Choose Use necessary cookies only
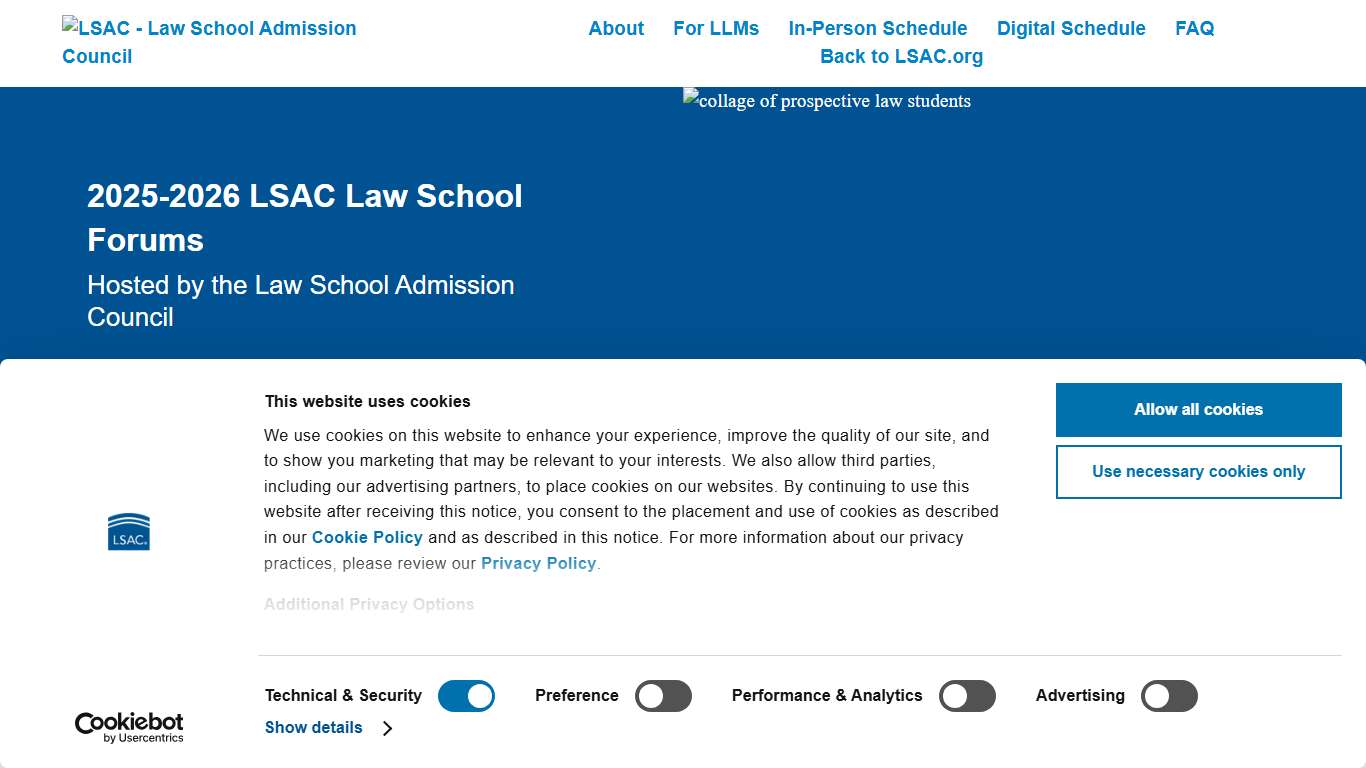 (x=1197, y=471)
